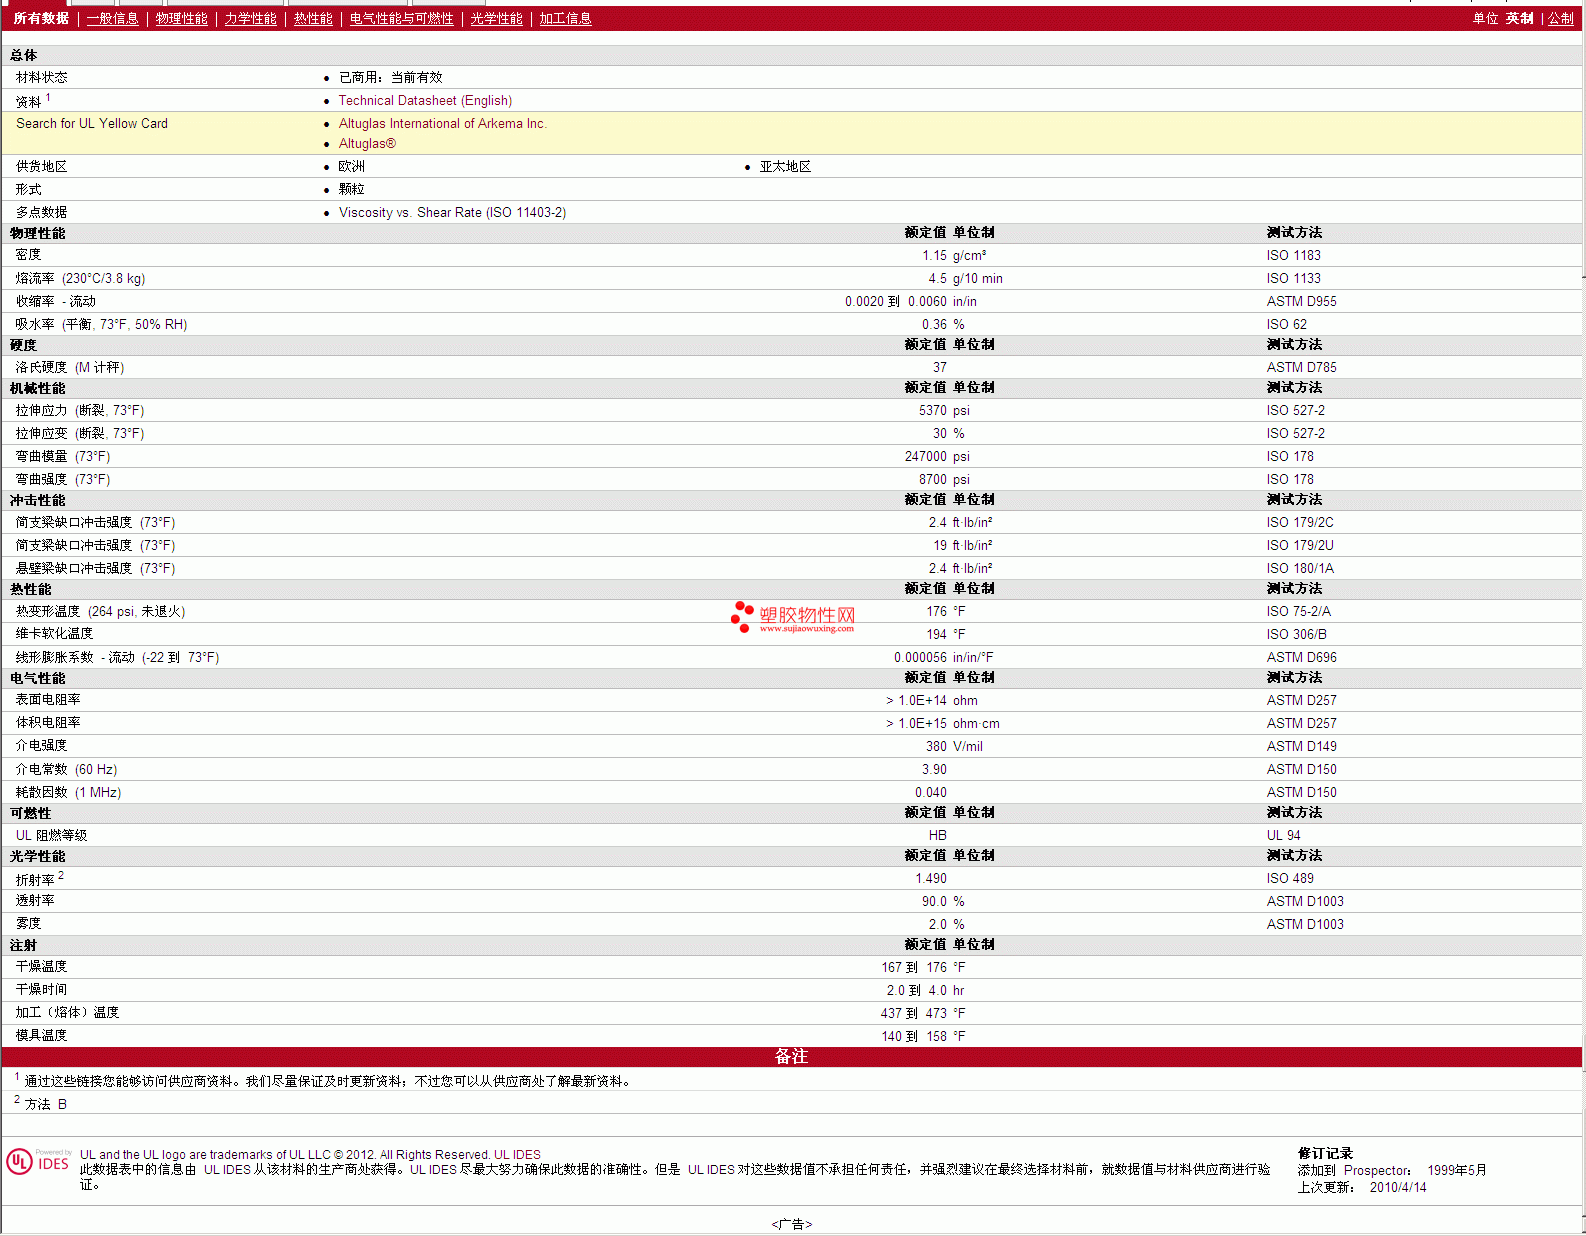This screenshot has height=1236, width=1586.
Task: Click the '洛氏硬度 (M 计秤)' row label
Action: point(70,367)
